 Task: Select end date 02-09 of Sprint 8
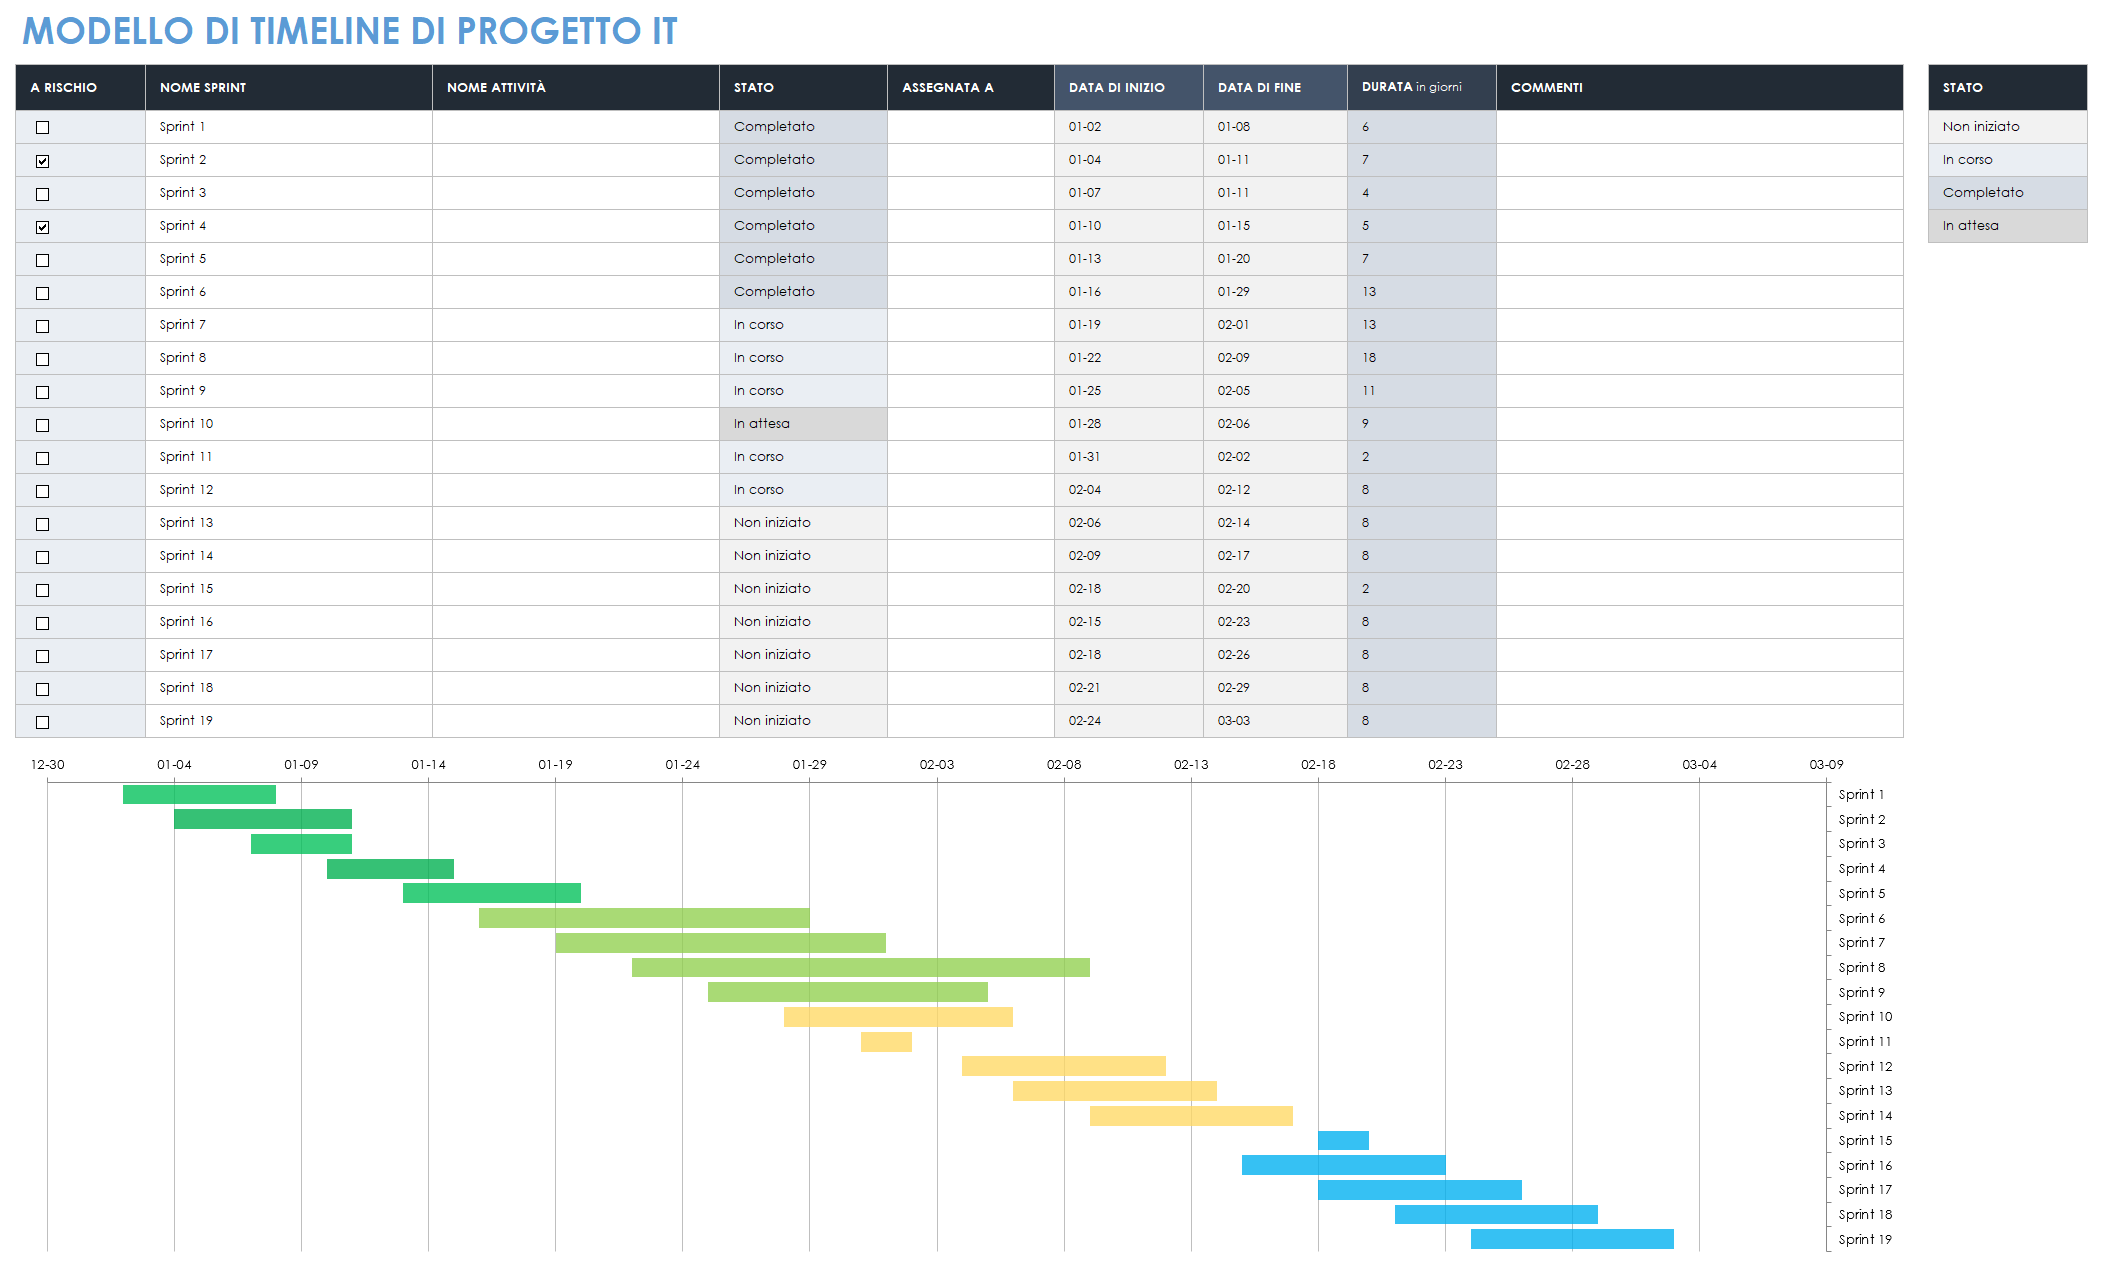[1275, 358]
